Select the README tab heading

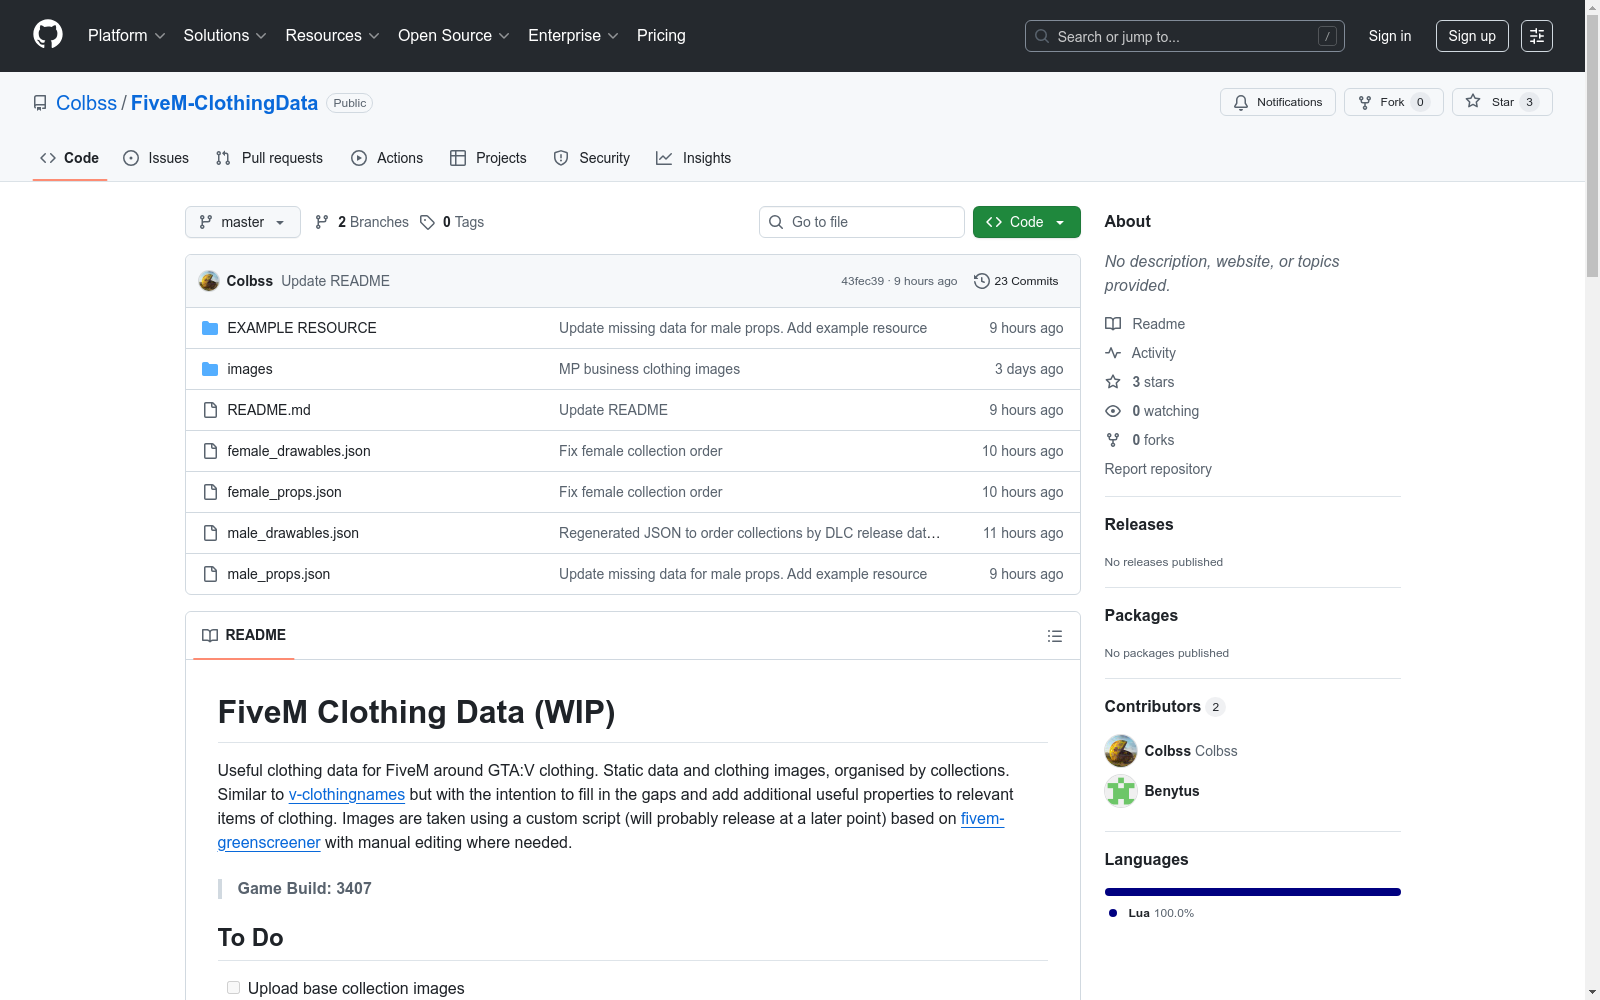point(244,635)
